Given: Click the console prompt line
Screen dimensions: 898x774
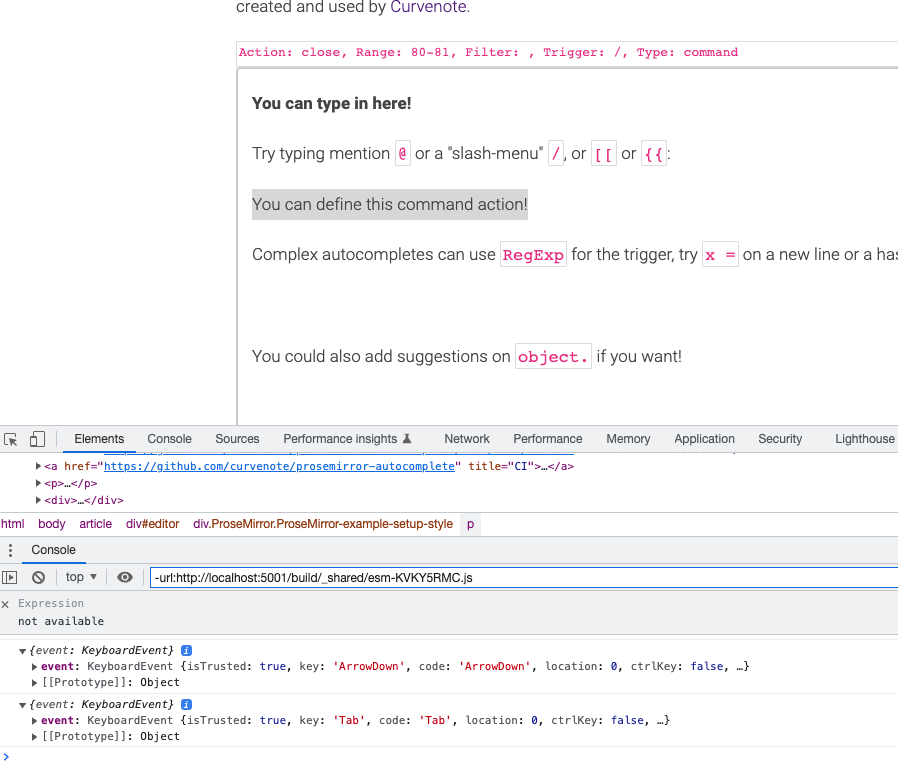Looking at the screenshot, I should pyautogui.click(x=449, y=757).
